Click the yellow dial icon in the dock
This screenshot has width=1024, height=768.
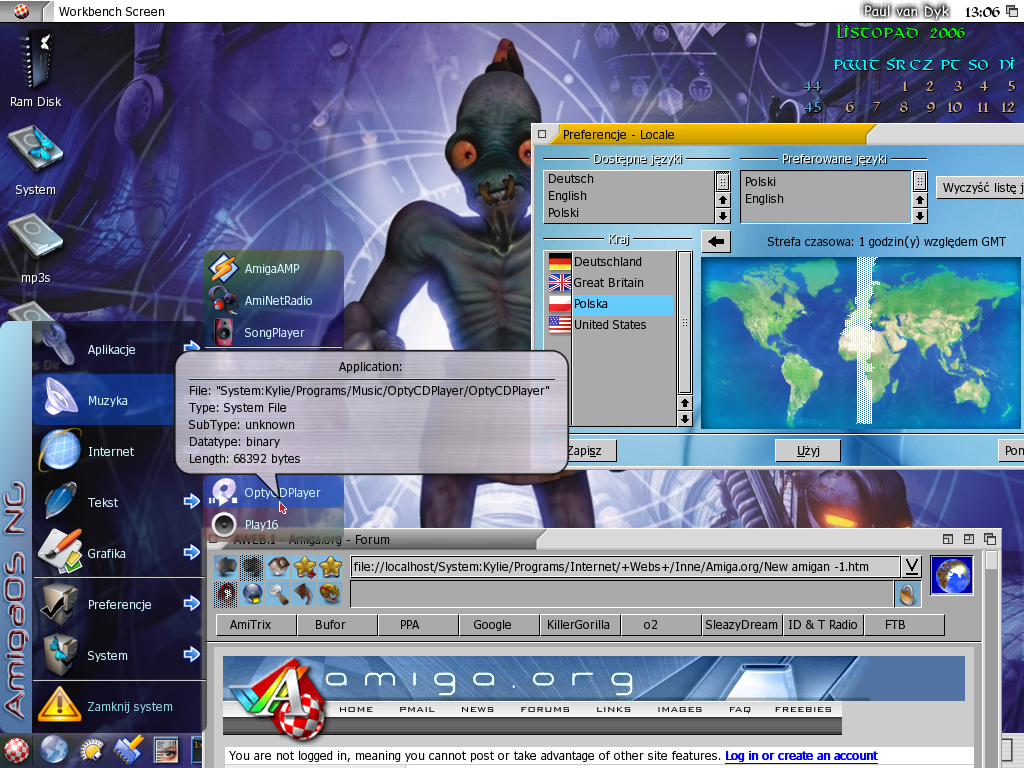91,750
